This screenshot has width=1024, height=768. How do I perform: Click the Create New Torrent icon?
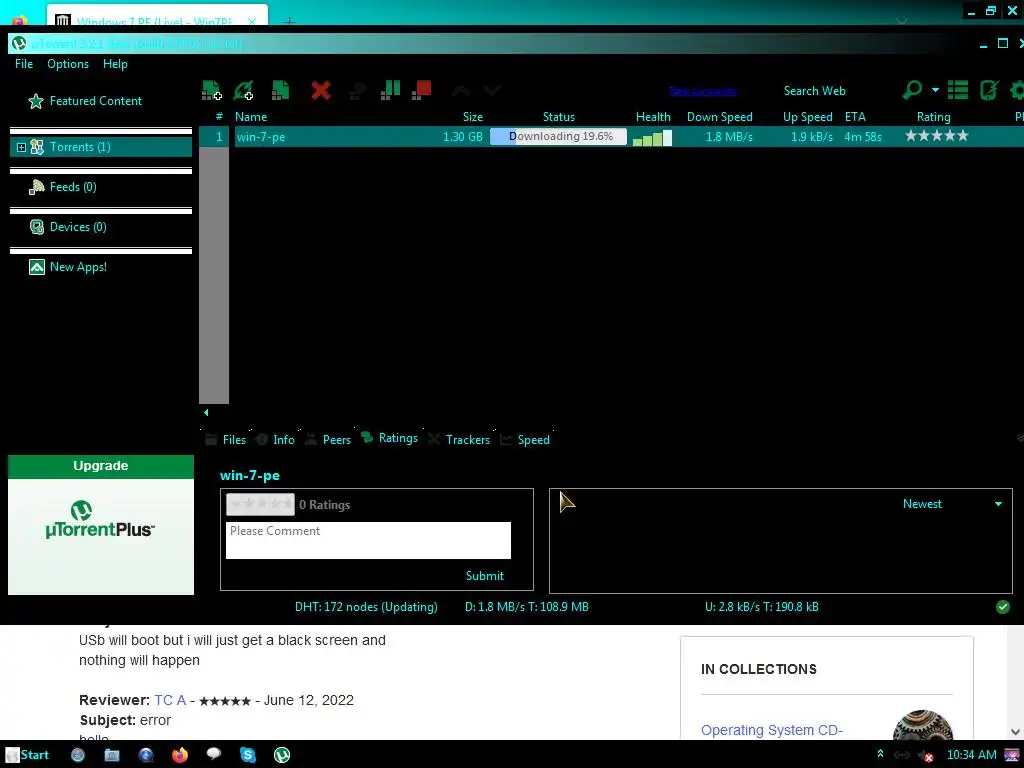click(x=281, y=90)
